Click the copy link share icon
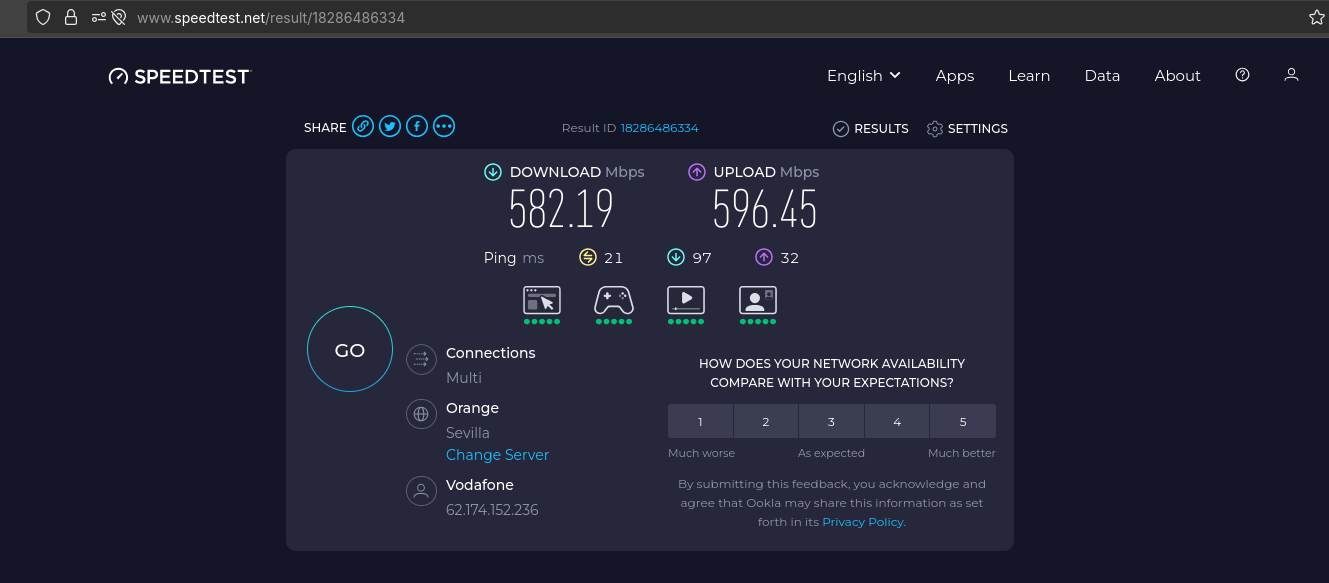This screenshot has height=583, width=1329. (x=363, y=127)
